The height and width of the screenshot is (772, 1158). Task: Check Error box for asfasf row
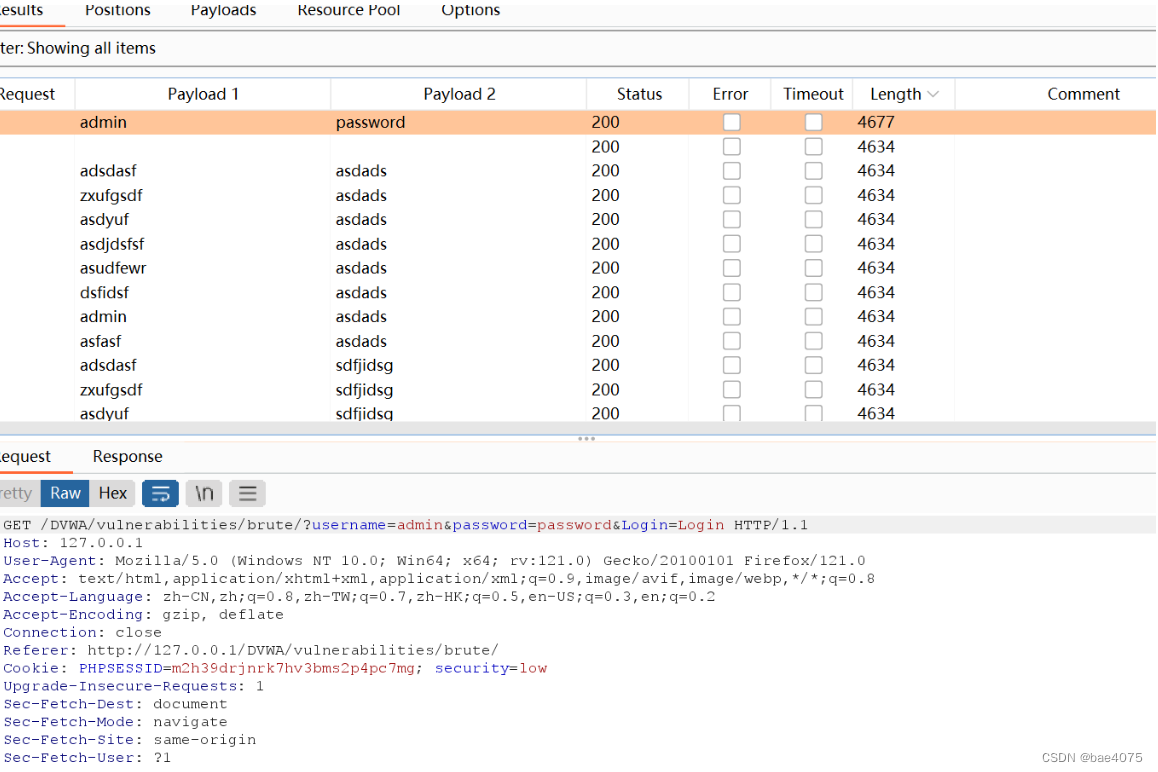pos(731,341)
